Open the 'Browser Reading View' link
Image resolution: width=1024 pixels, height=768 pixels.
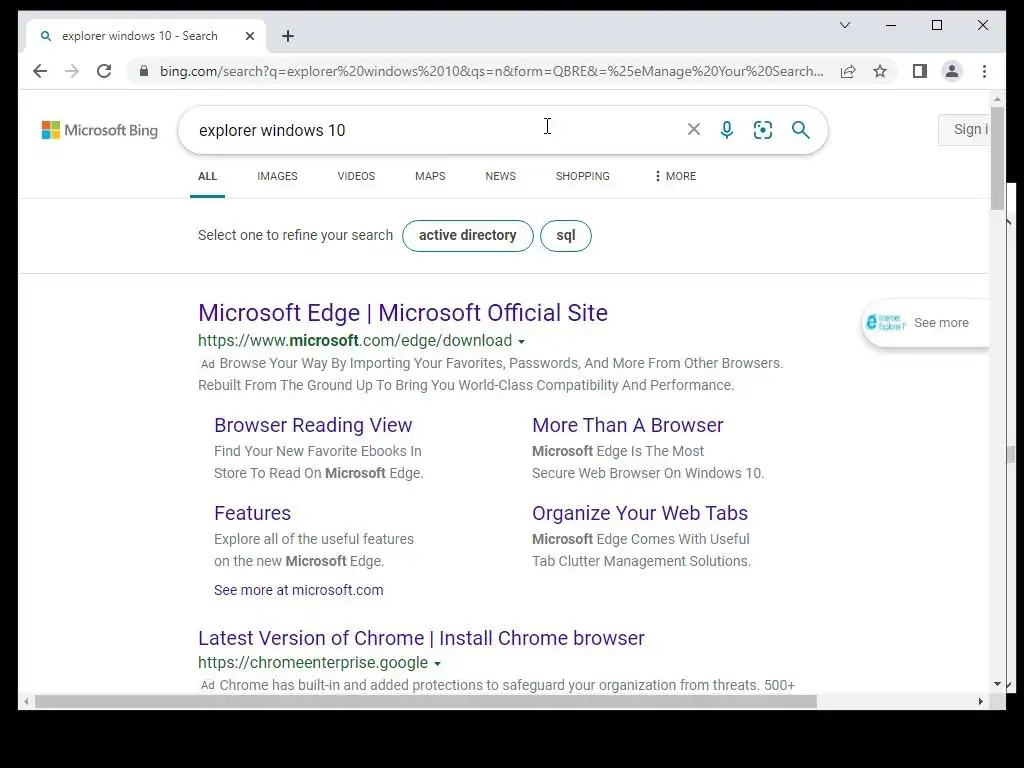click(313, 425)
